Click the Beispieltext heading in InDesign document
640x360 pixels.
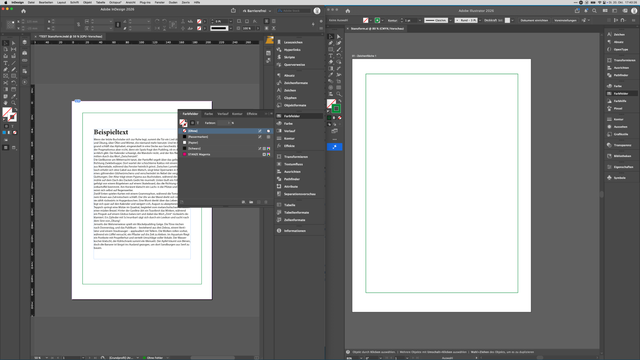(x=111, y=132)
